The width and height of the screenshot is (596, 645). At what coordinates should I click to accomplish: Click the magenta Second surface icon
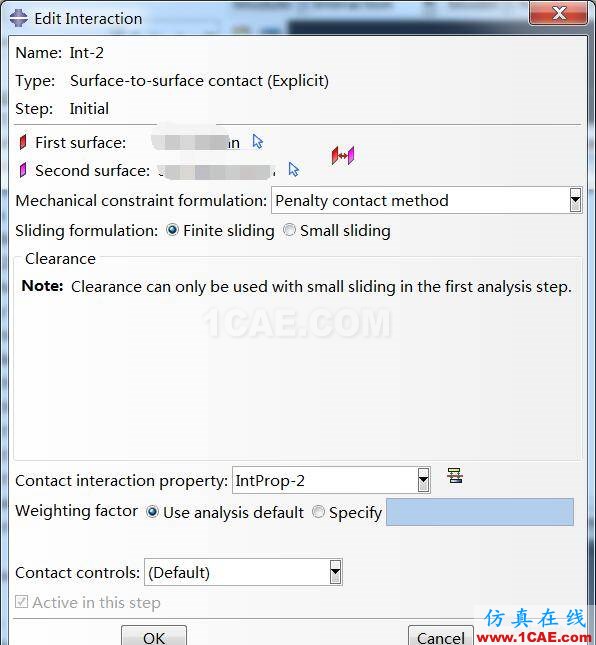pos(23,170)
